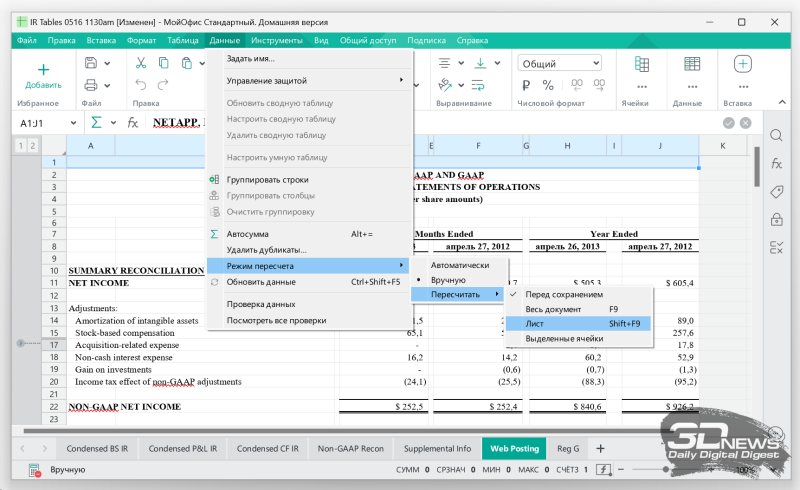Viewport: 800px width, 490px height.
Task: Click the Вставка insert plus icon
Action: point(743,64)
